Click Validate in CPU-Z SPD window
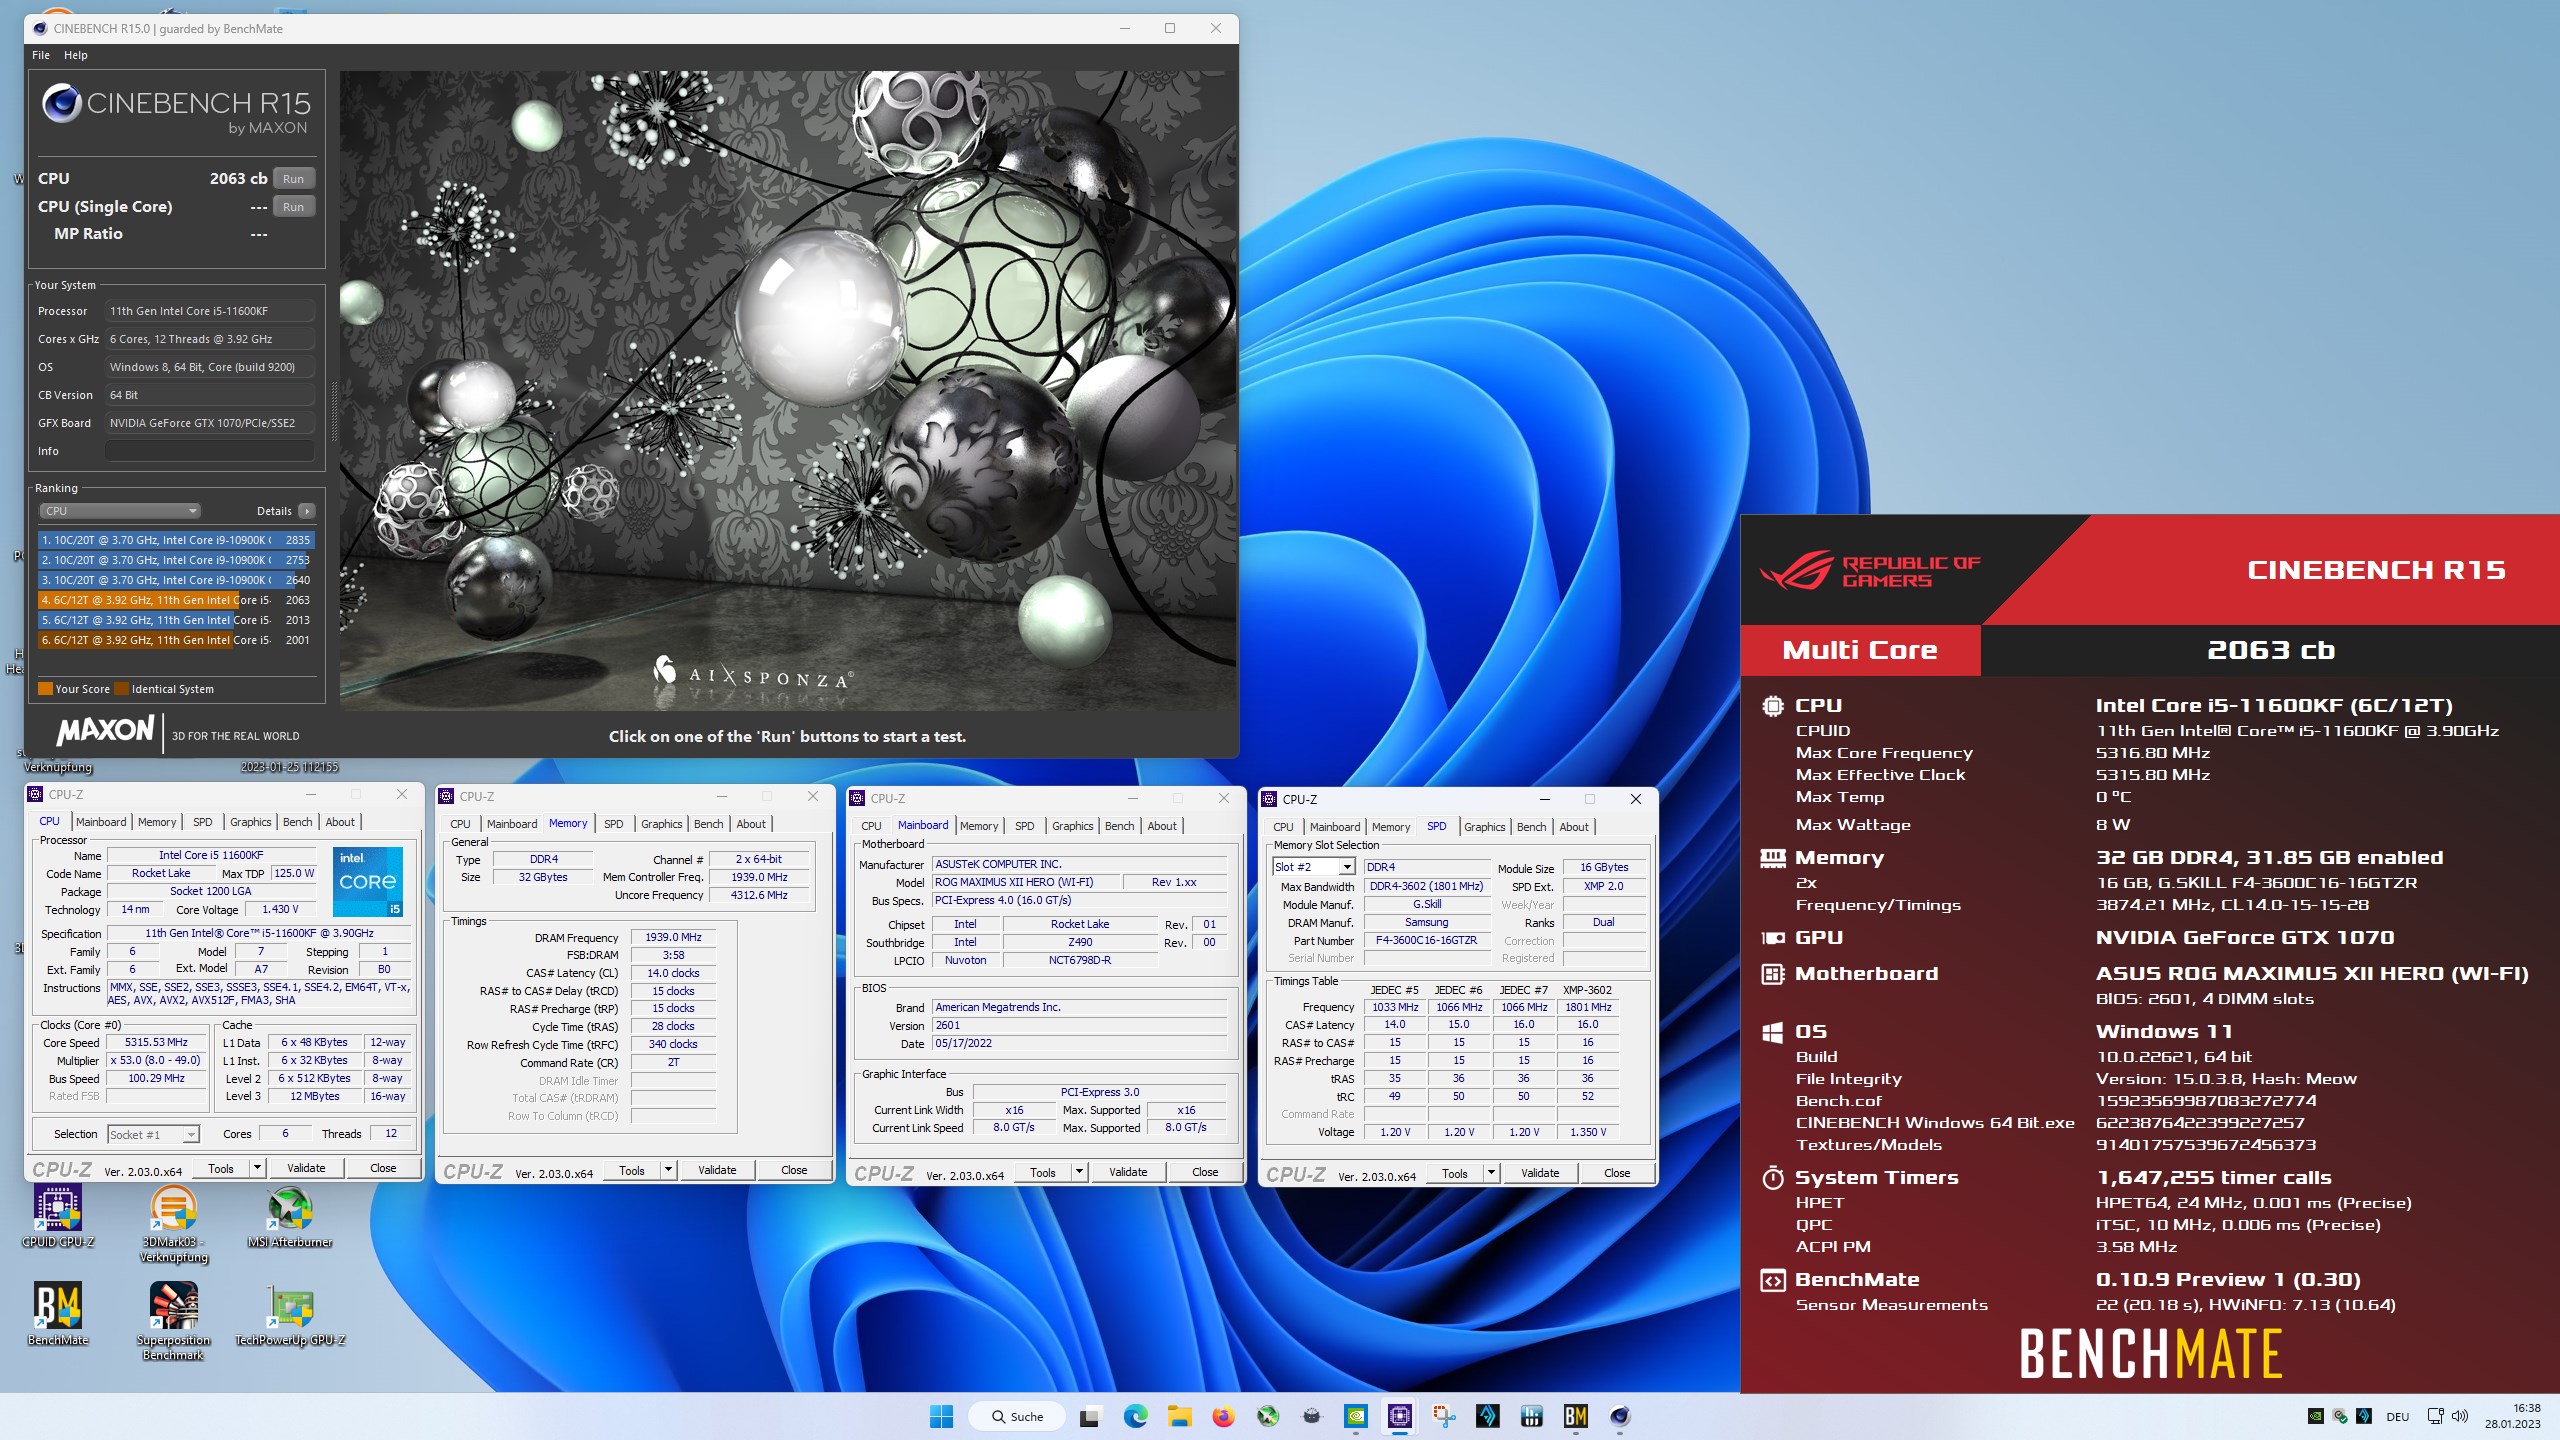The width and height of the screenshot is (2560, 1440). point(1540,1173)
